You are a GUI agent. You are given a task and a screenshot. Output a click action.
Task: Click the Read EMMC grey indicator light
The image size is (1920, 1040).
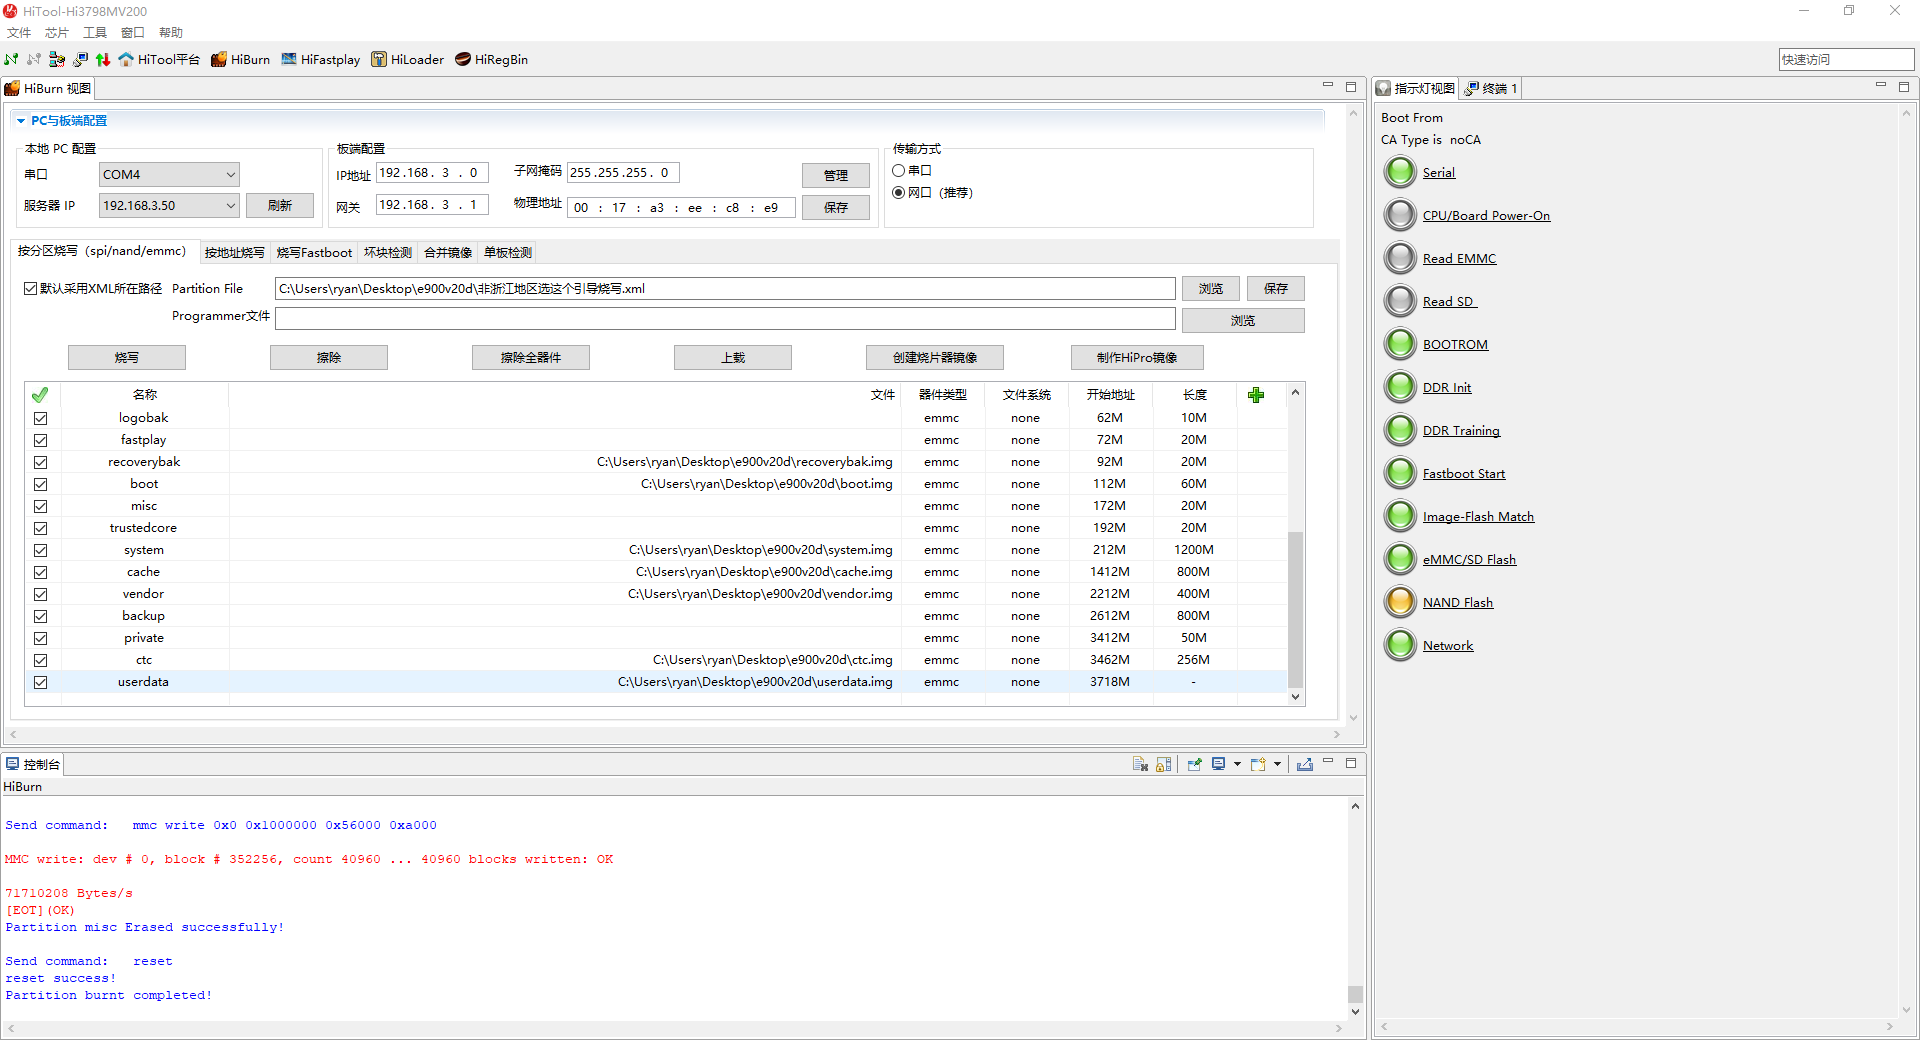pyautogui.click(x=1400, y=258)
